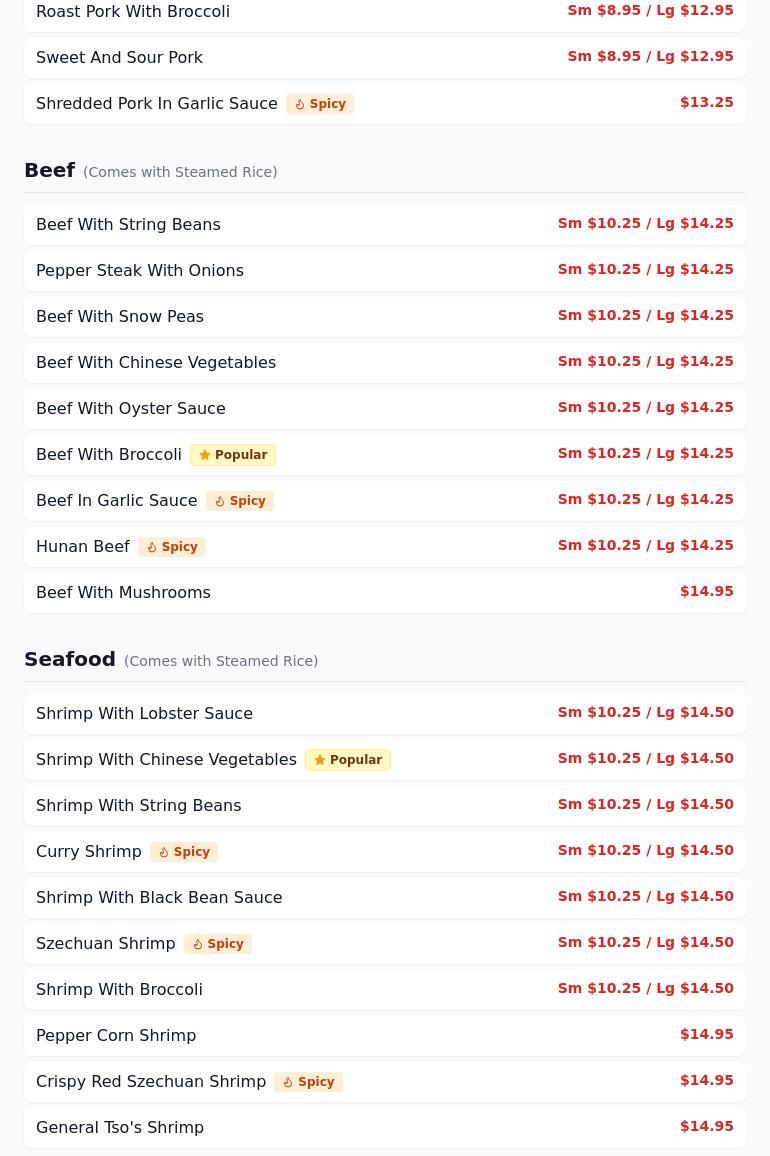
Task: Click the Popular star badge on Beef With Broccoli
Action: pyautogui.click(x=233, y=455)
